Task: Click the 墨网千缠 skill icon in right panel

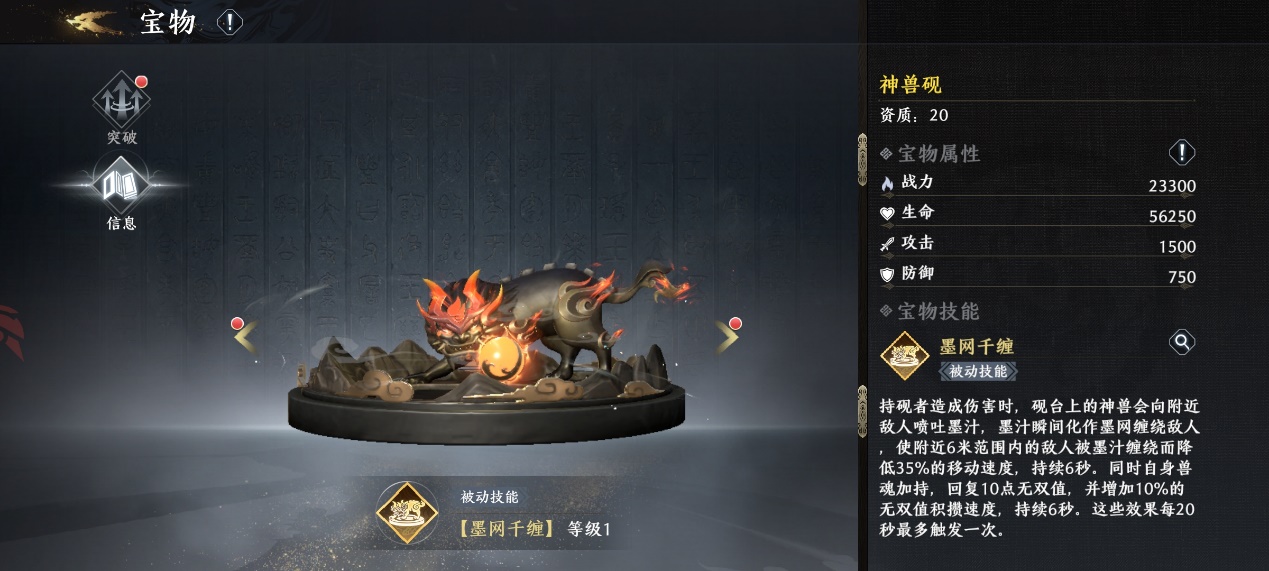Action: [x=905, y=357]
